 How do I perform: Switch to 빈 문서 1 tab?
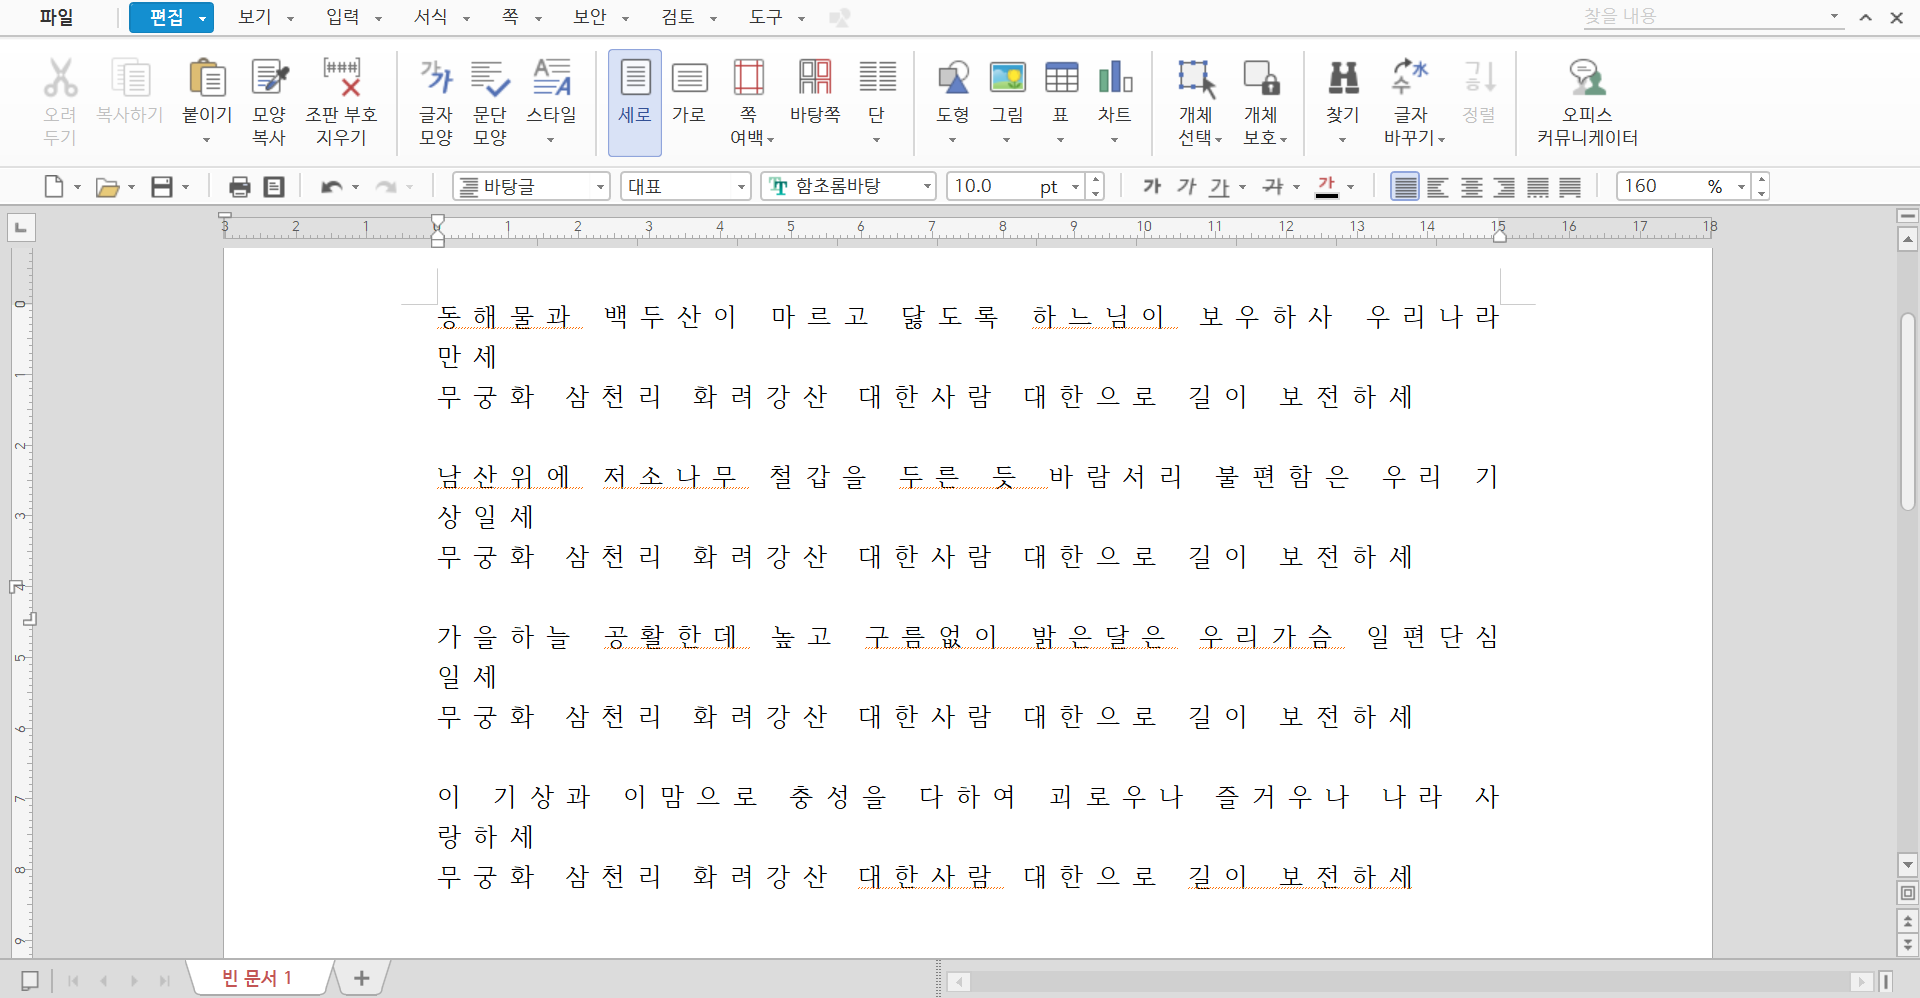[x=257, y=977]
